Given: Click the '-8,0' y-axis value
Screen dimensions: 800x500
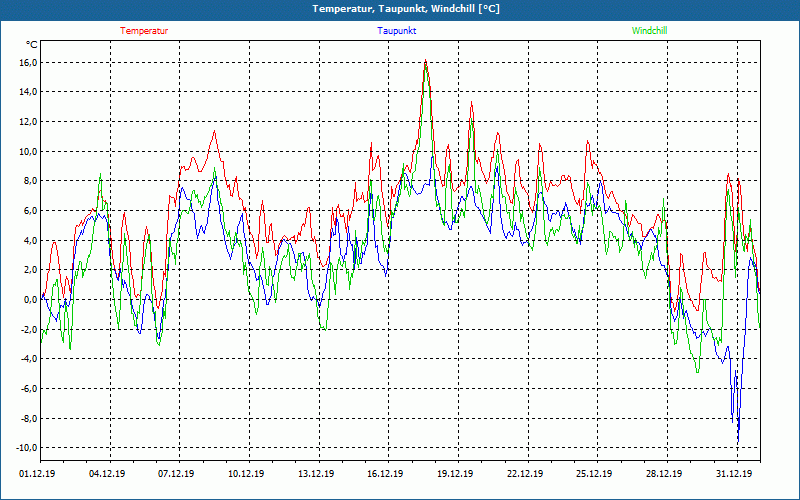Looking at the screenshot, I should (x=29, y=418).
